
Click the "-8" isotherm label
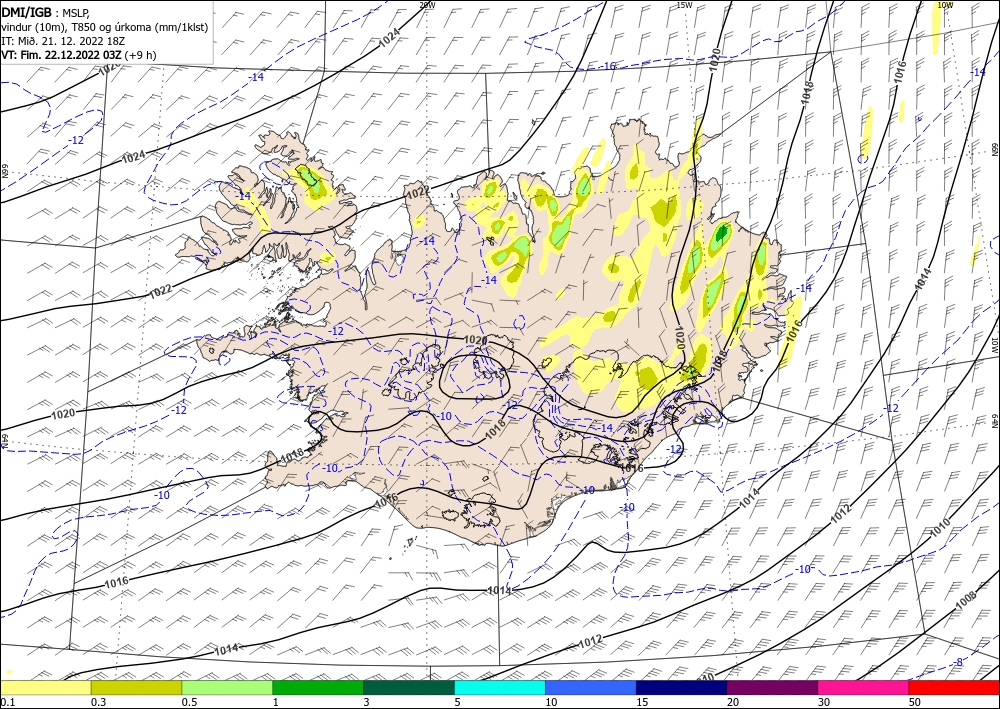click(x=958, y=662)
